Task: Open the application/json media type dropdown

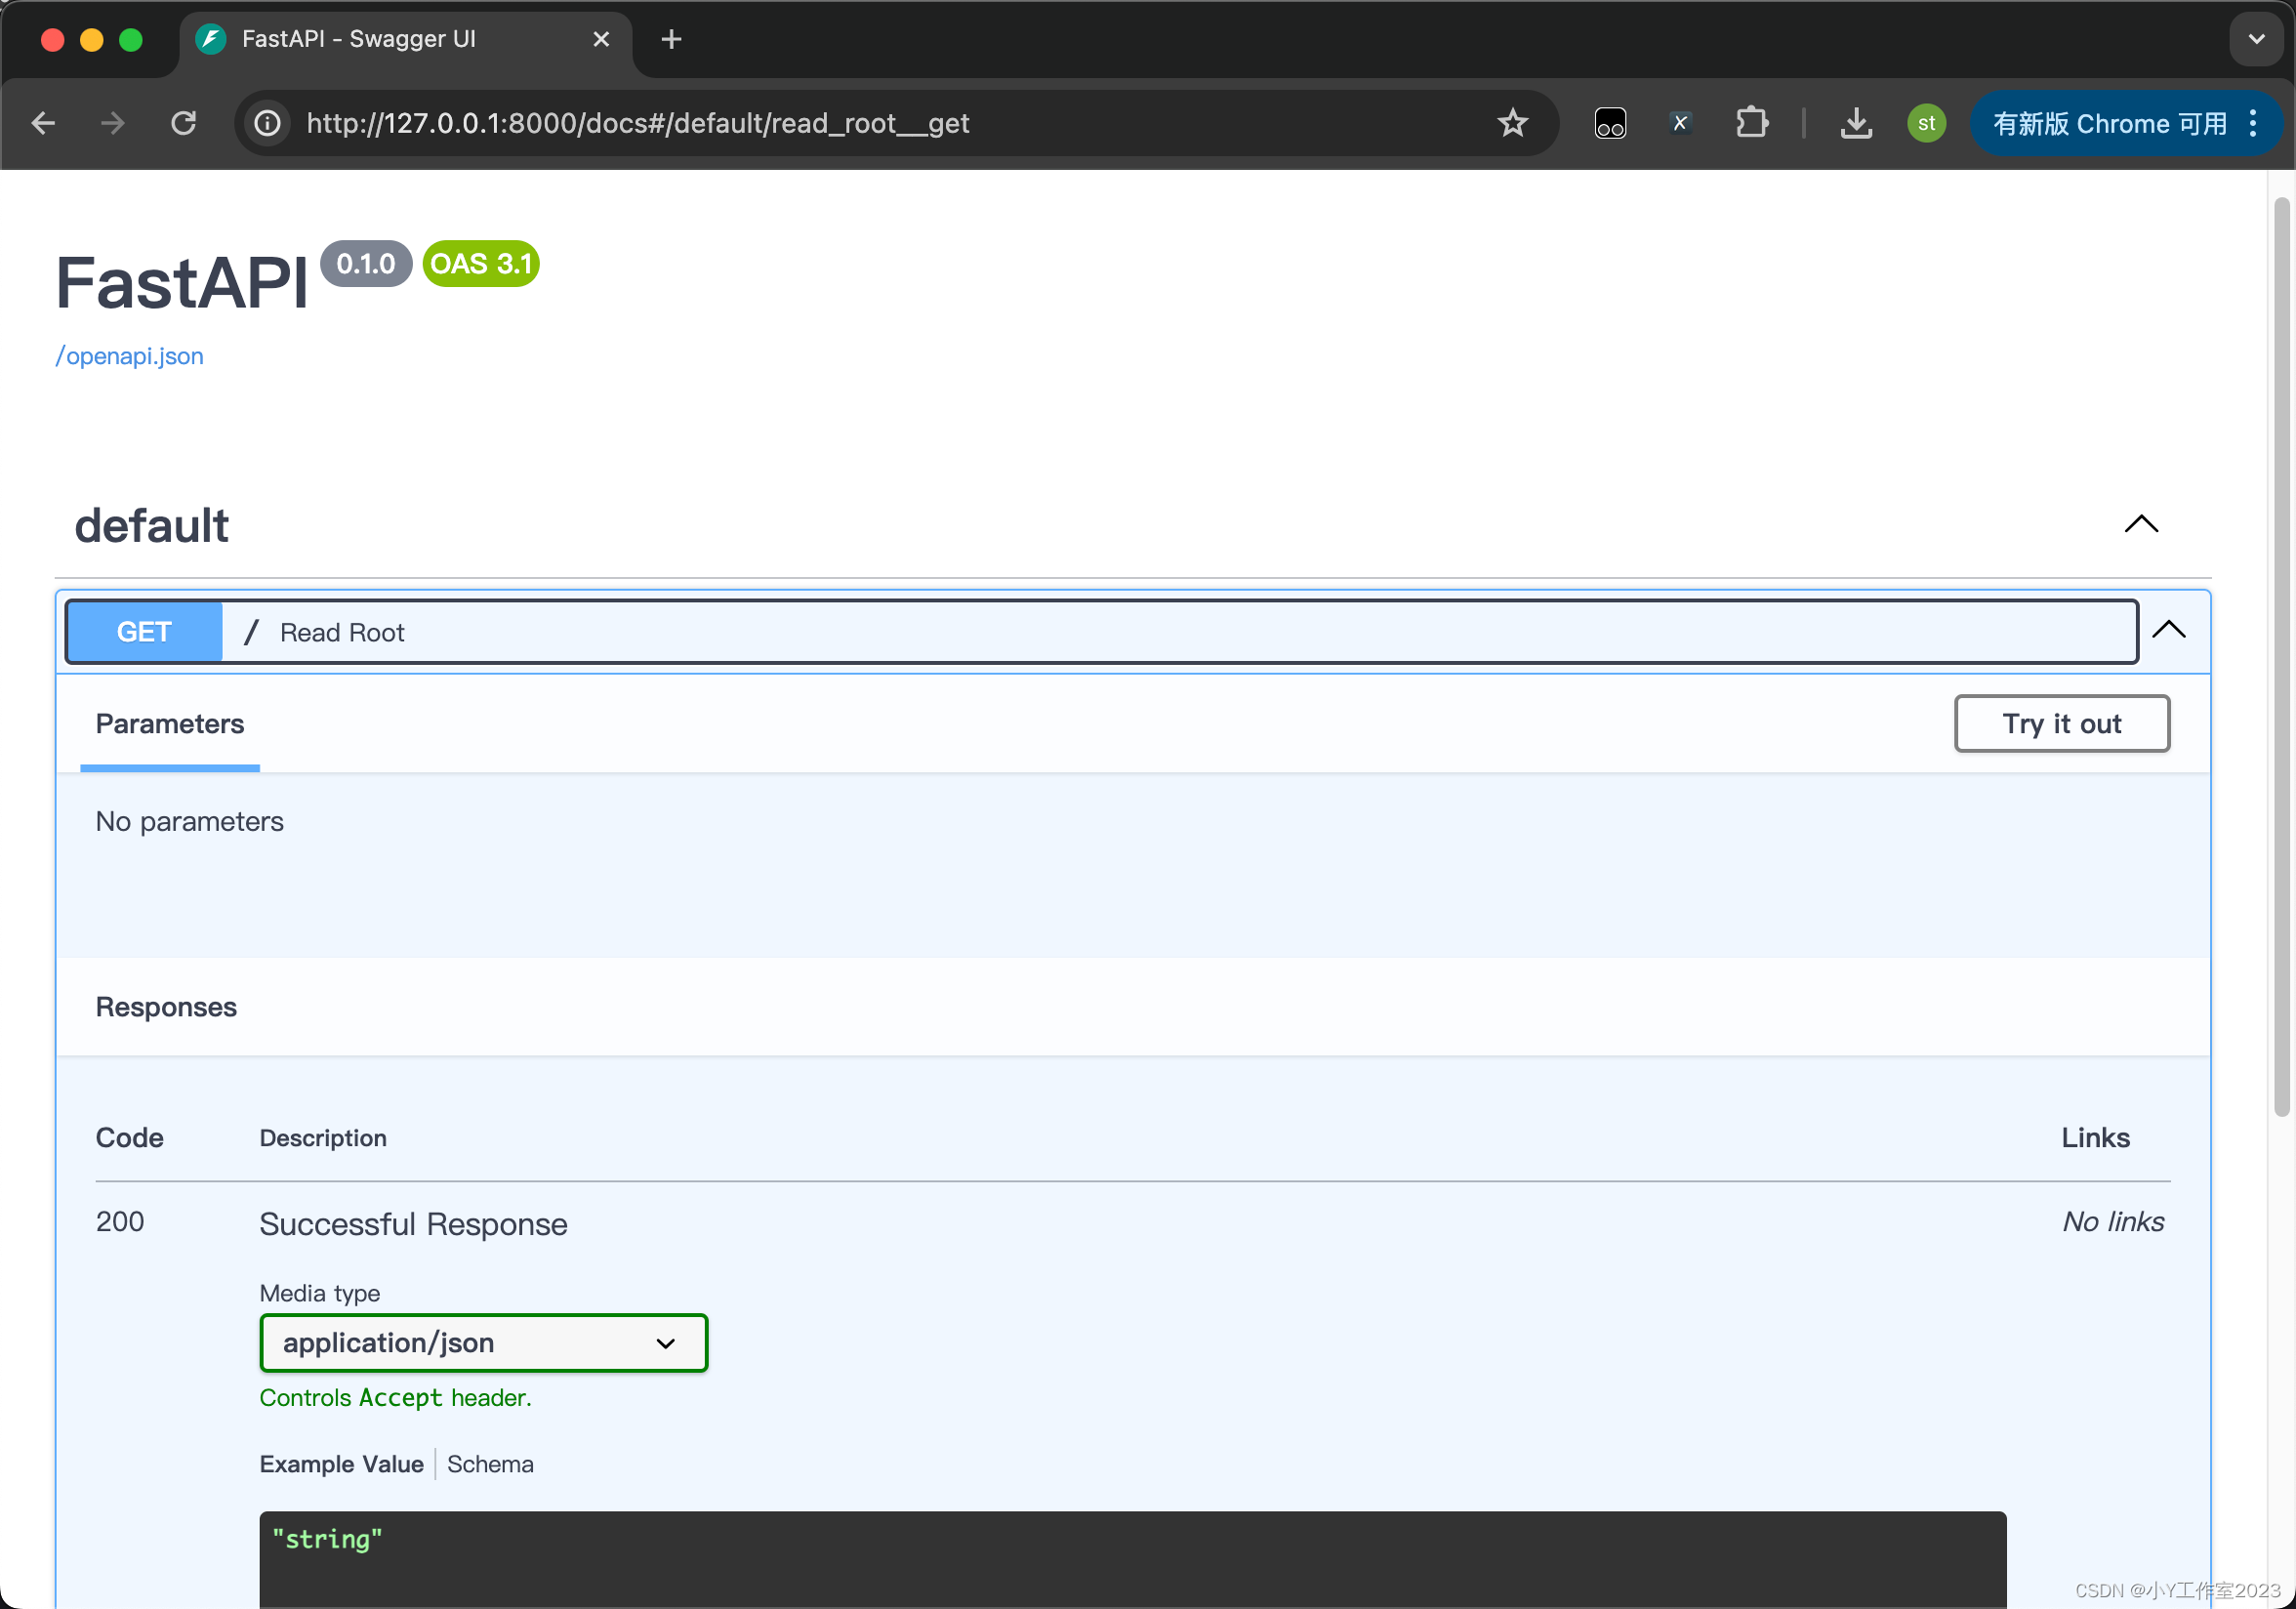Action: coord(483,1342)
